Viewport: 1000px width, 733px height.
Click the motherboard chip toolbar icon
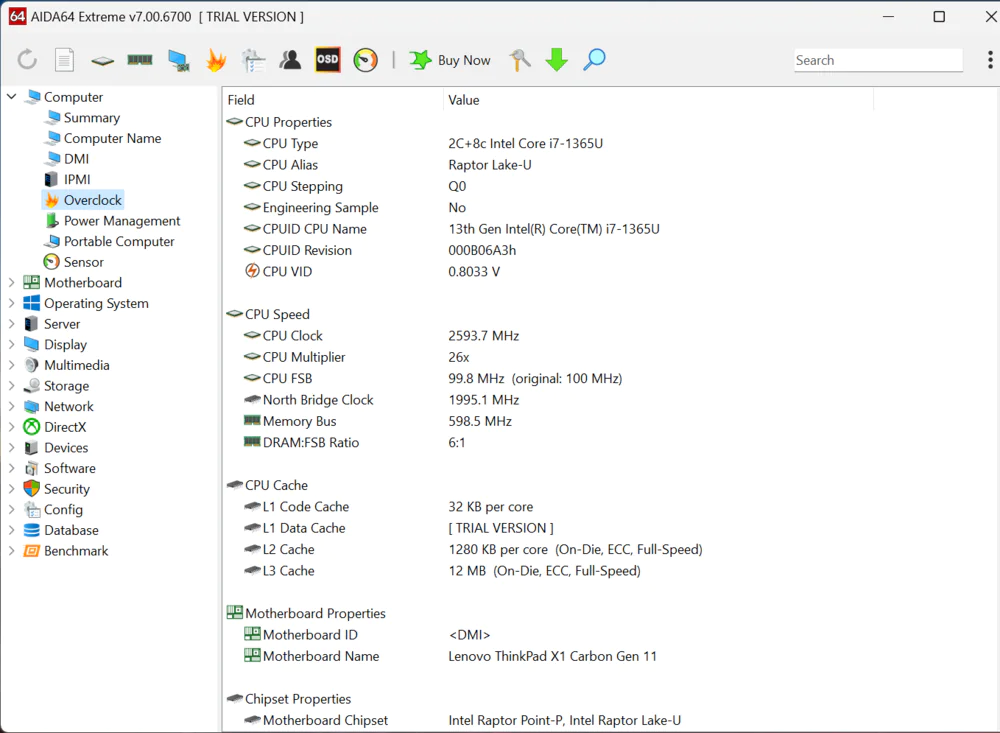tap(102, 61)
